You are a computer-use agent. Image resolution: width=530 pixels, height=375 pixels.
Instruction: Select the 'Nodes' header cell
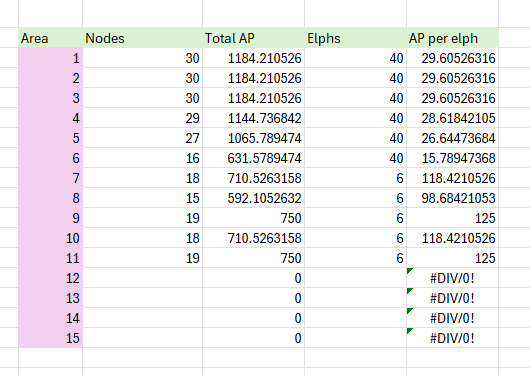point(143,38)
